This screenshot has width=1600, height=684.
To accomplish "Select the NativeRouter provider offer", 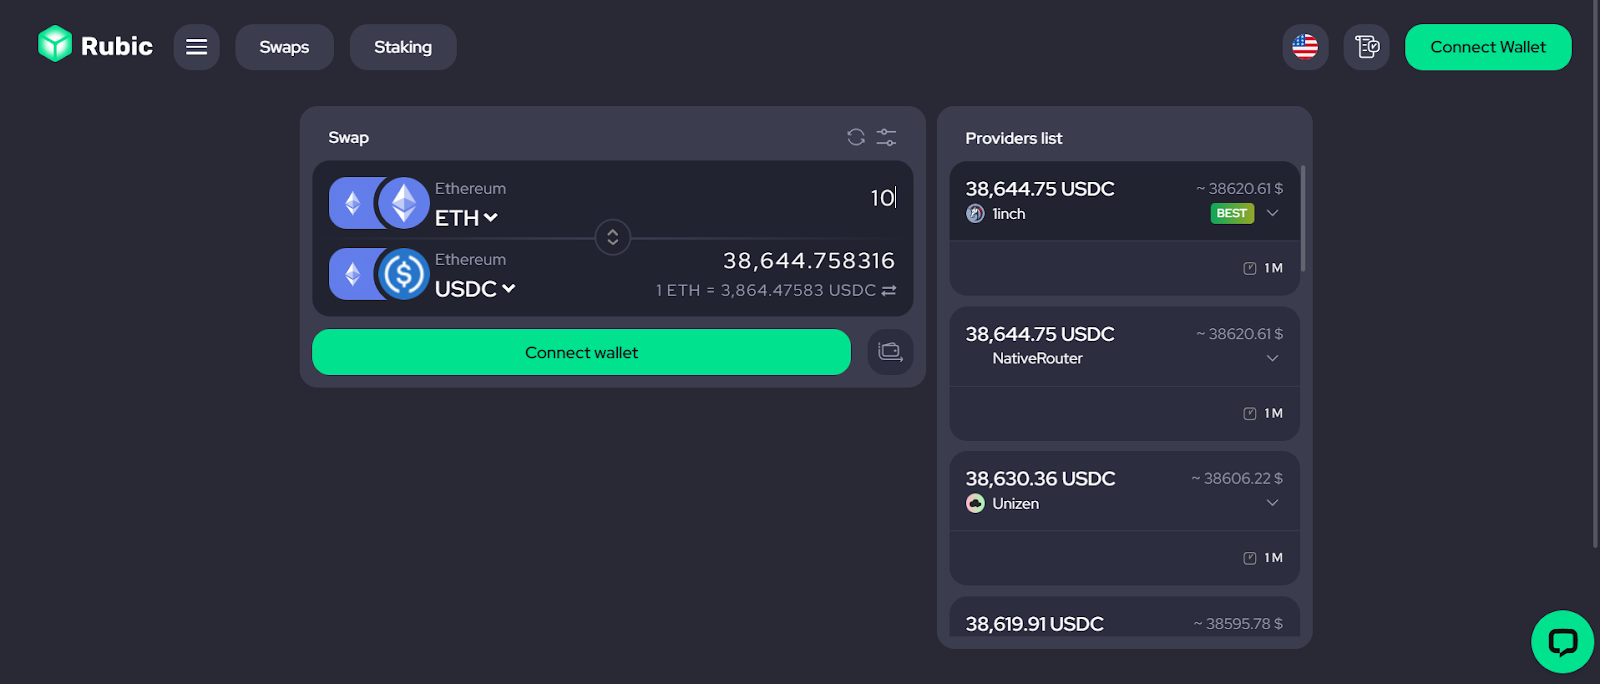I will (x=1124, y=373).
